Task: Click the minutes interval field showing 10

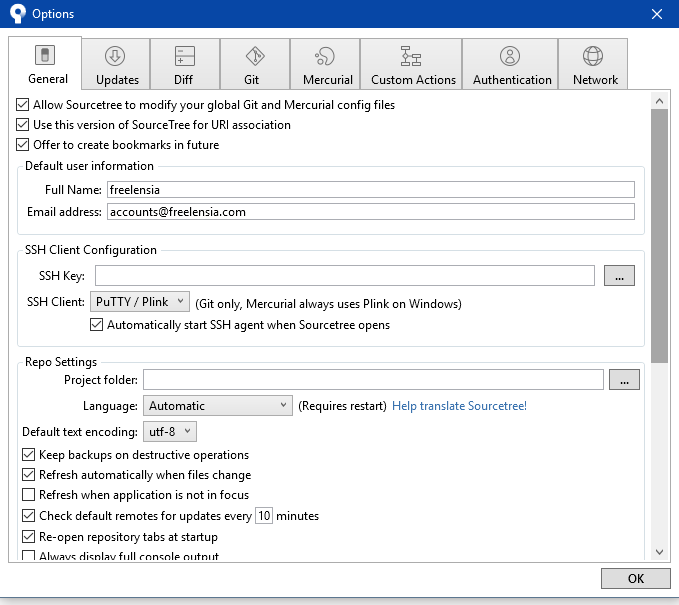Action: tap(264, 516)
